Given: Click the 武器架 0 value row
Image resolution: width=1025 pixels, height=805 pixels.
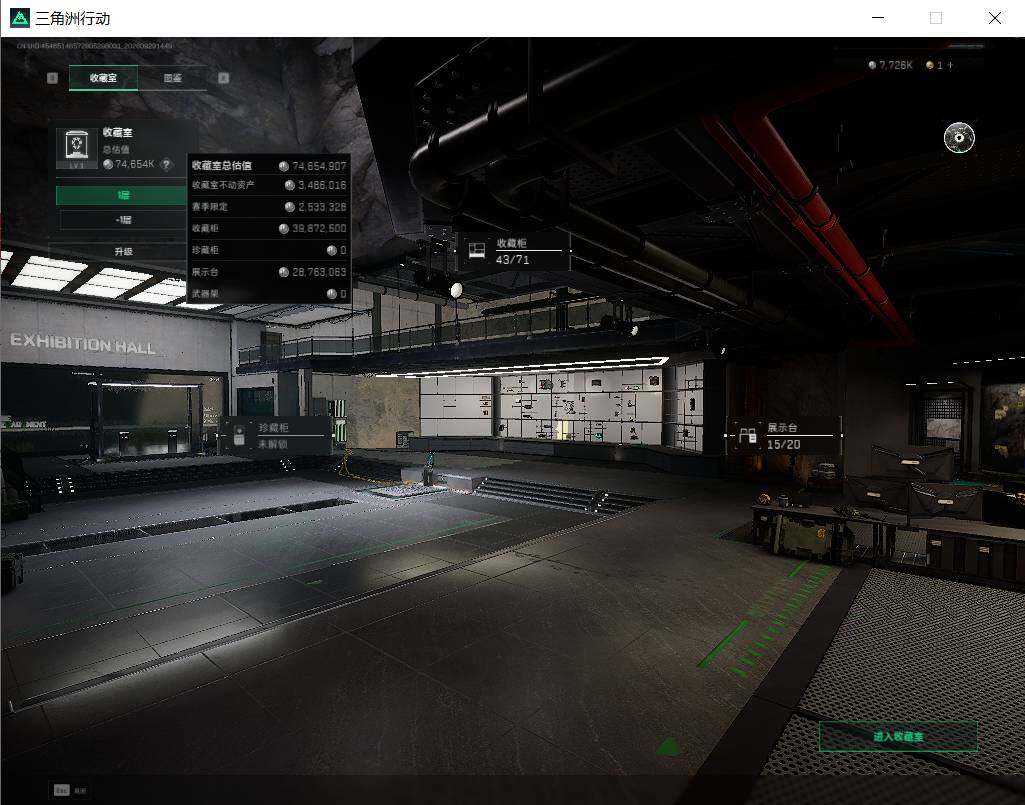Looking at the screenshot, I should coord(269,294).
